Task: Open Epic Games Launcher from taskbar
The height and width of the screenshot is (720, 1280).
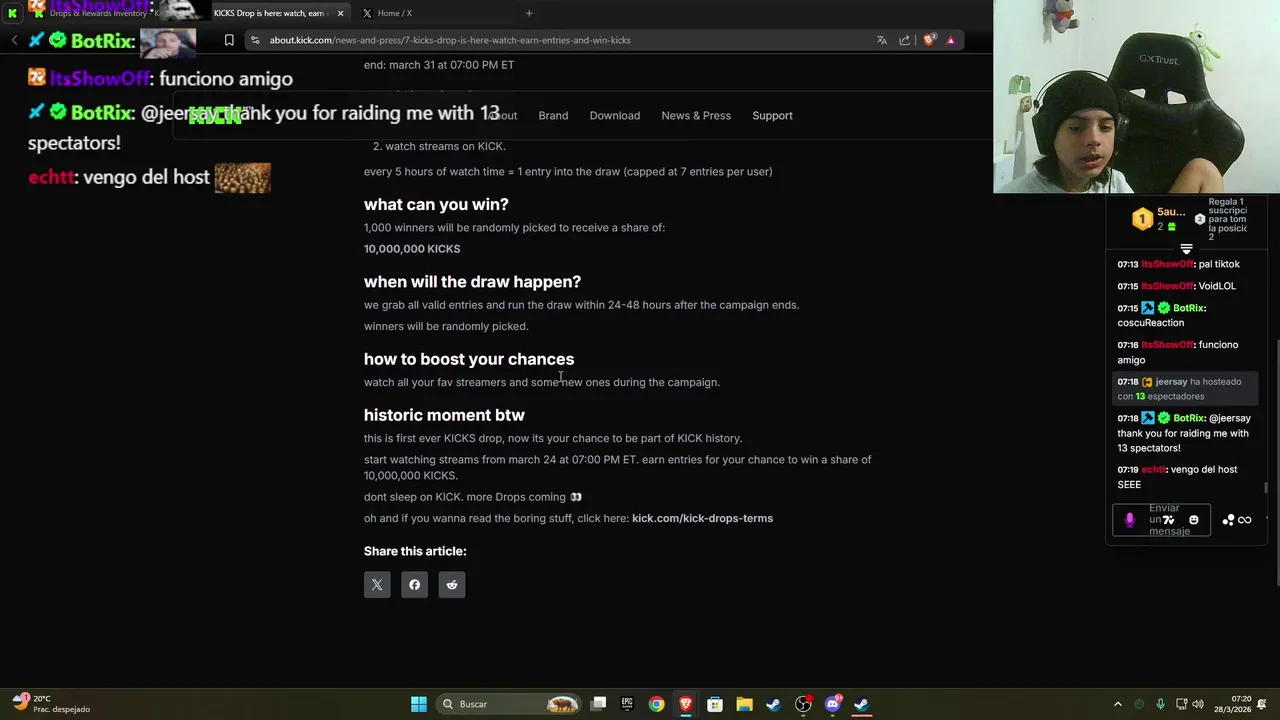Action: [x=627, y=704]
